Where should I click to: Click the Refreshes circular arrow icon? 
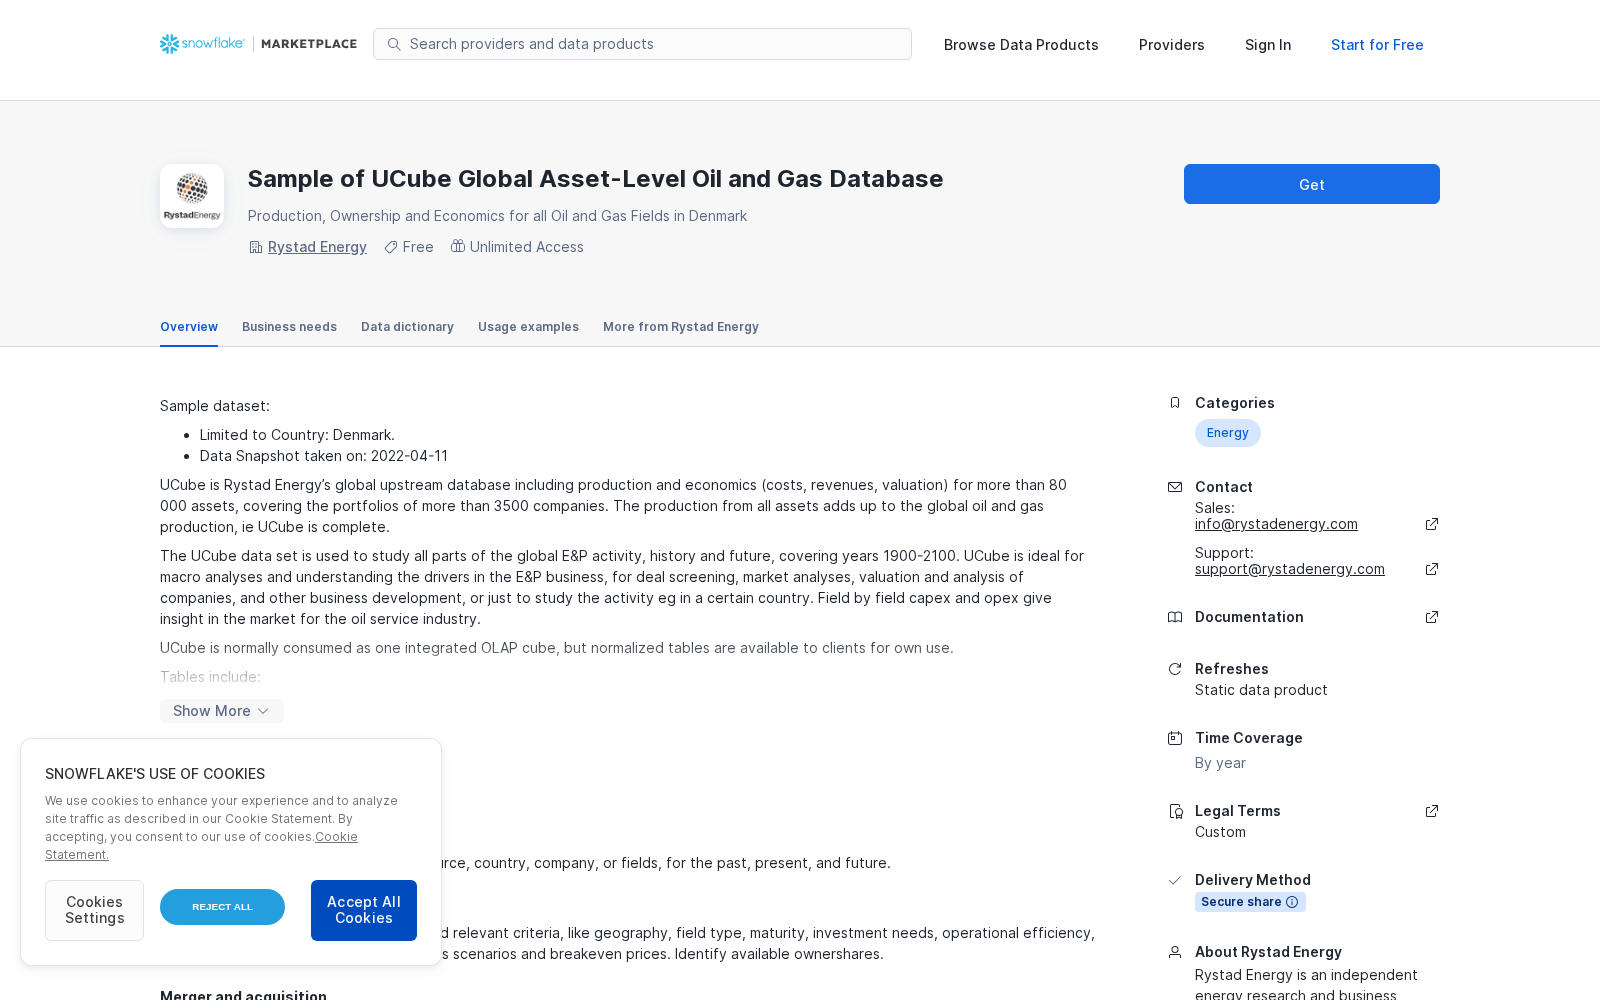coord(1175,669)
